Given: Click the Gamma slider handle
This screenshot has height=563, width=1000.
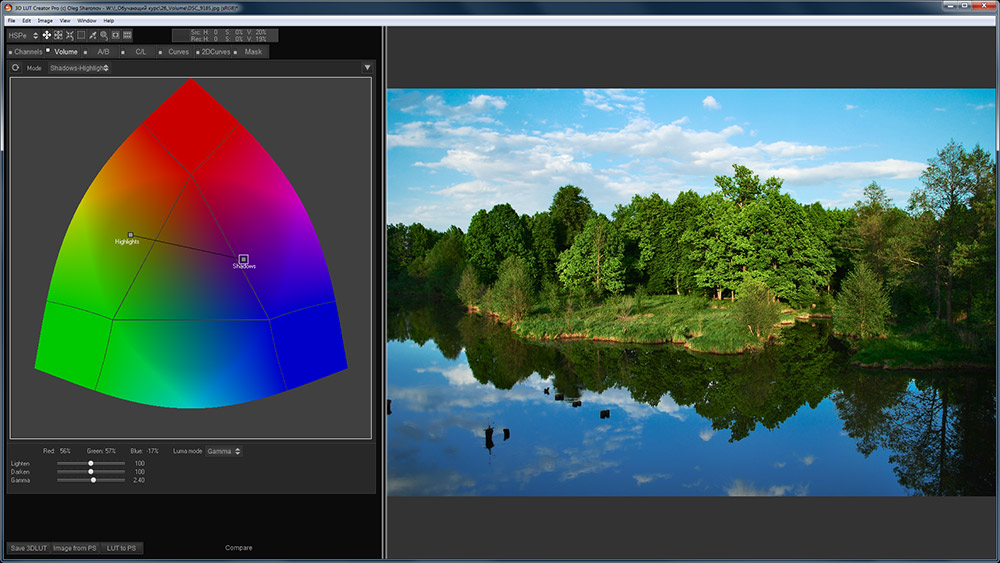Looking at the screenshot, I should [x=93, y=480].
